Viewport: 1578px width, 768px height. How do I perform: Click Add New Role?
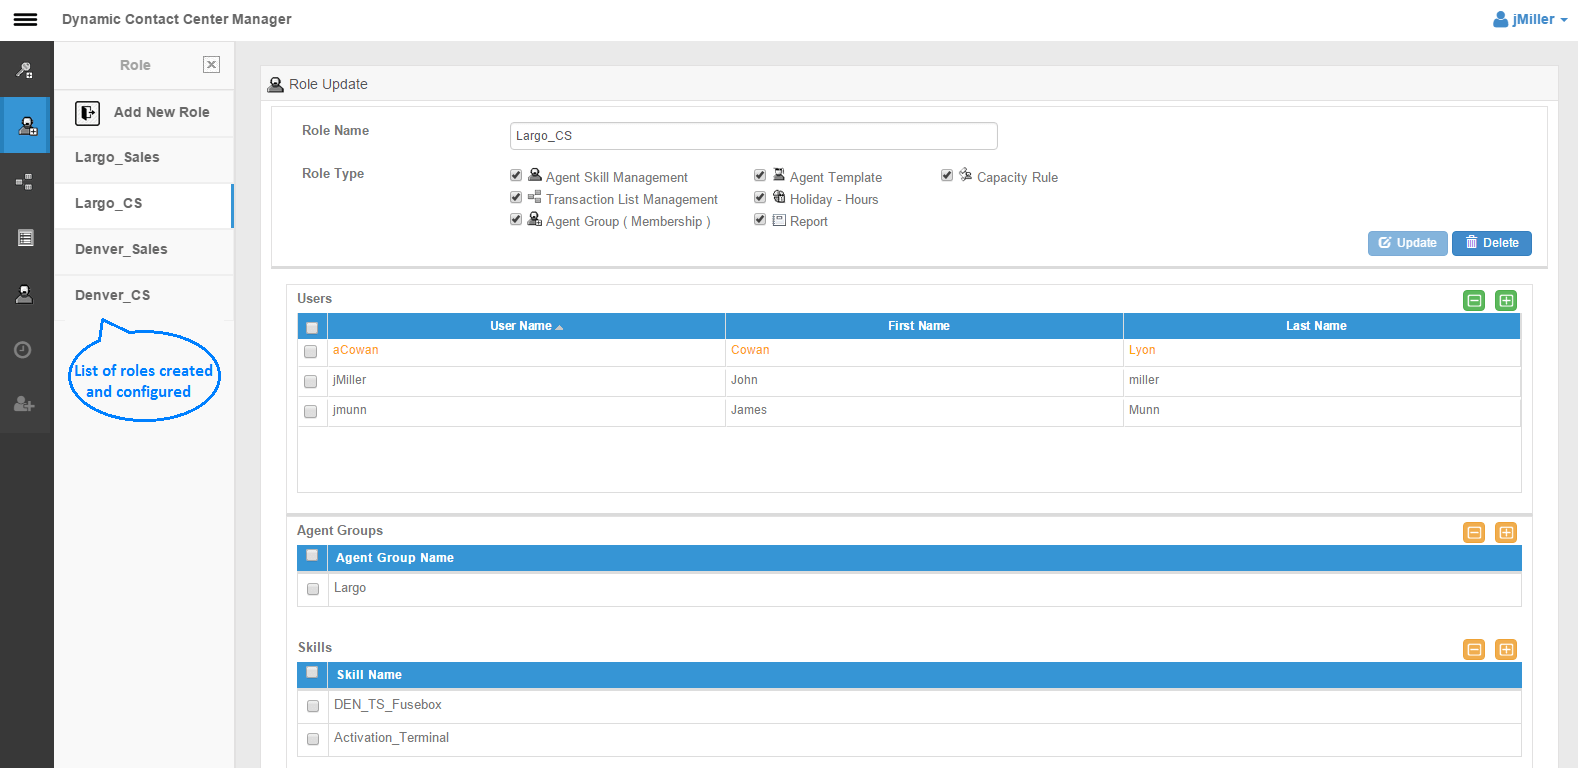161,113
